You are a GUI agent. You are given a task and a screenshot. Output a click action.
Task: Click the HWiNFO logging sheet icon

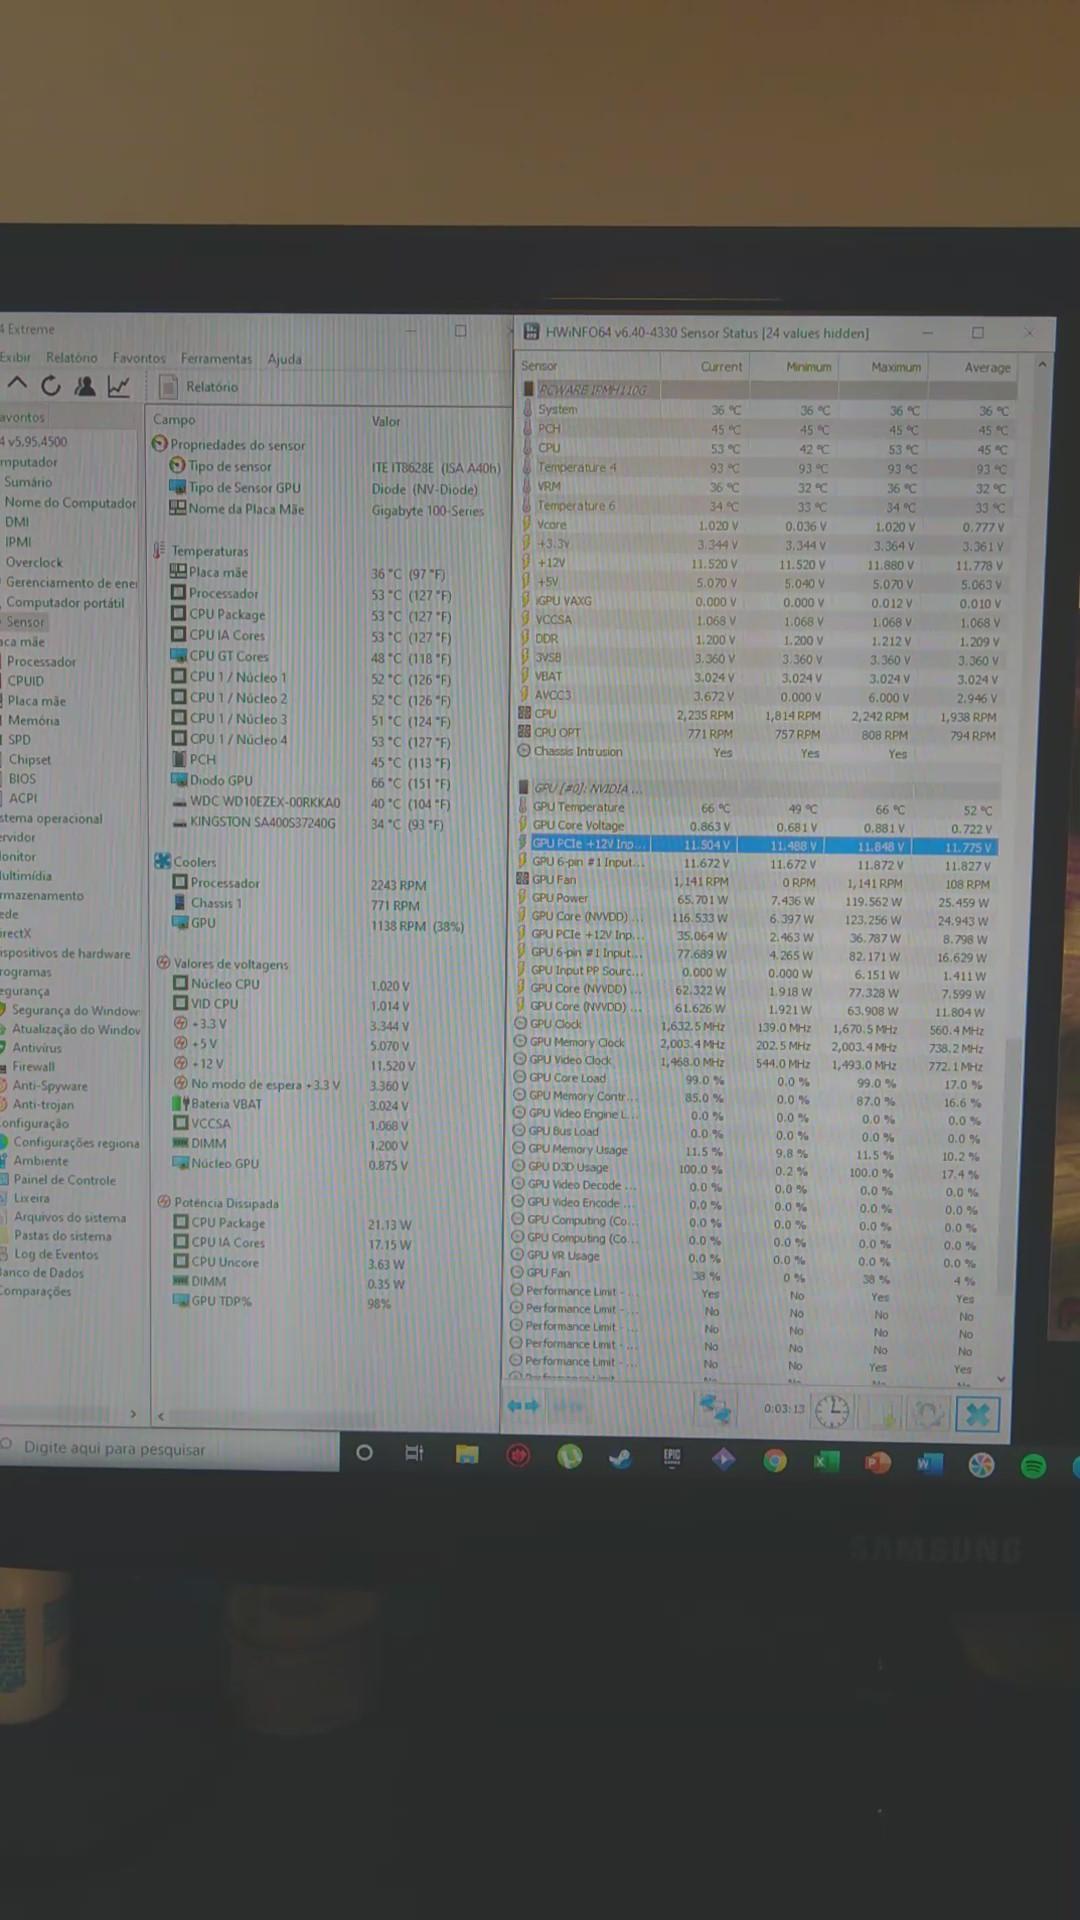[x=882, y=1413]
